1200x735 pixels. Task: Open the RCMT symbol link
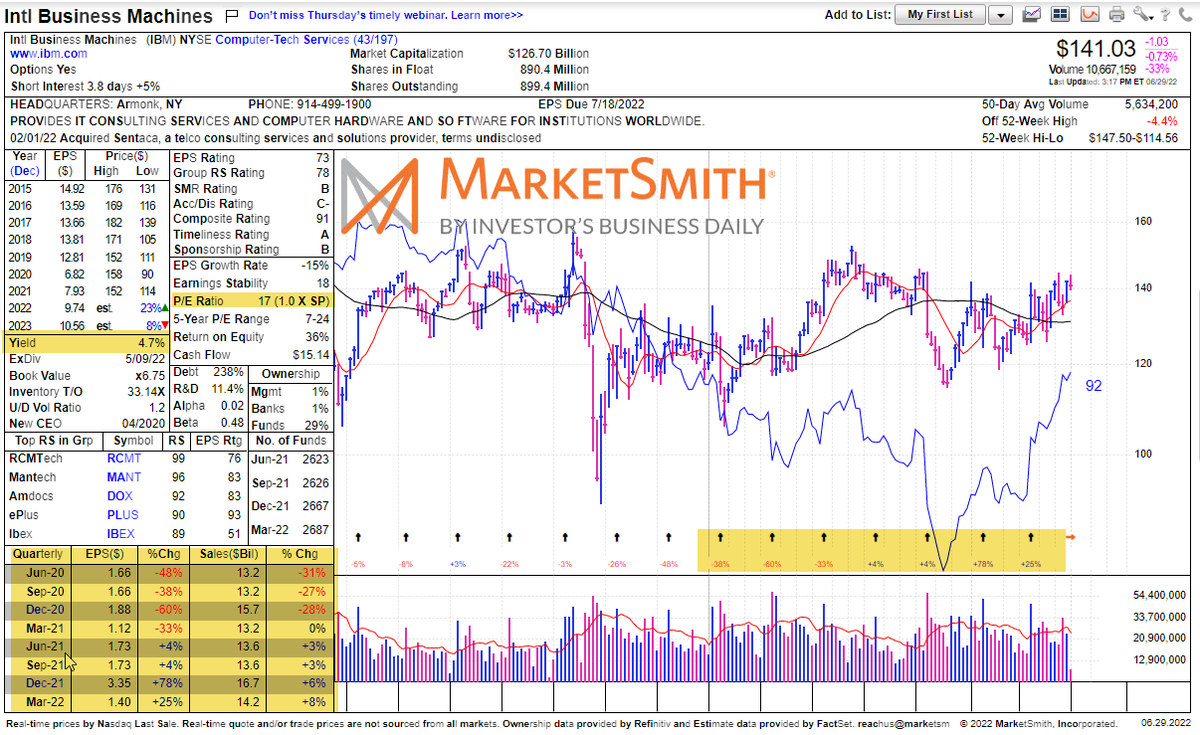[x=126, y=457]
